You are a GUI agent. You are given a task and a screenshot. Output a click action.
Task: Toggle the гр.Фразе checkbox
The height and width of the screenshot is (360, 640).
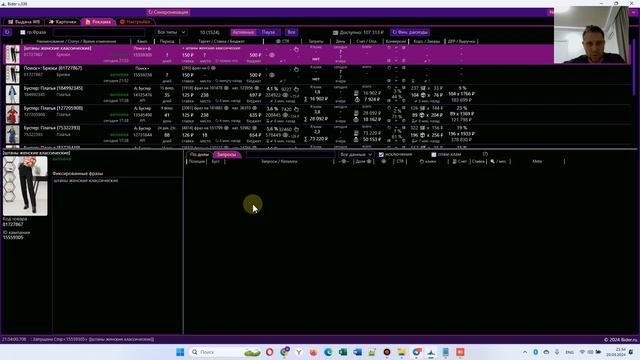(23, 32)
